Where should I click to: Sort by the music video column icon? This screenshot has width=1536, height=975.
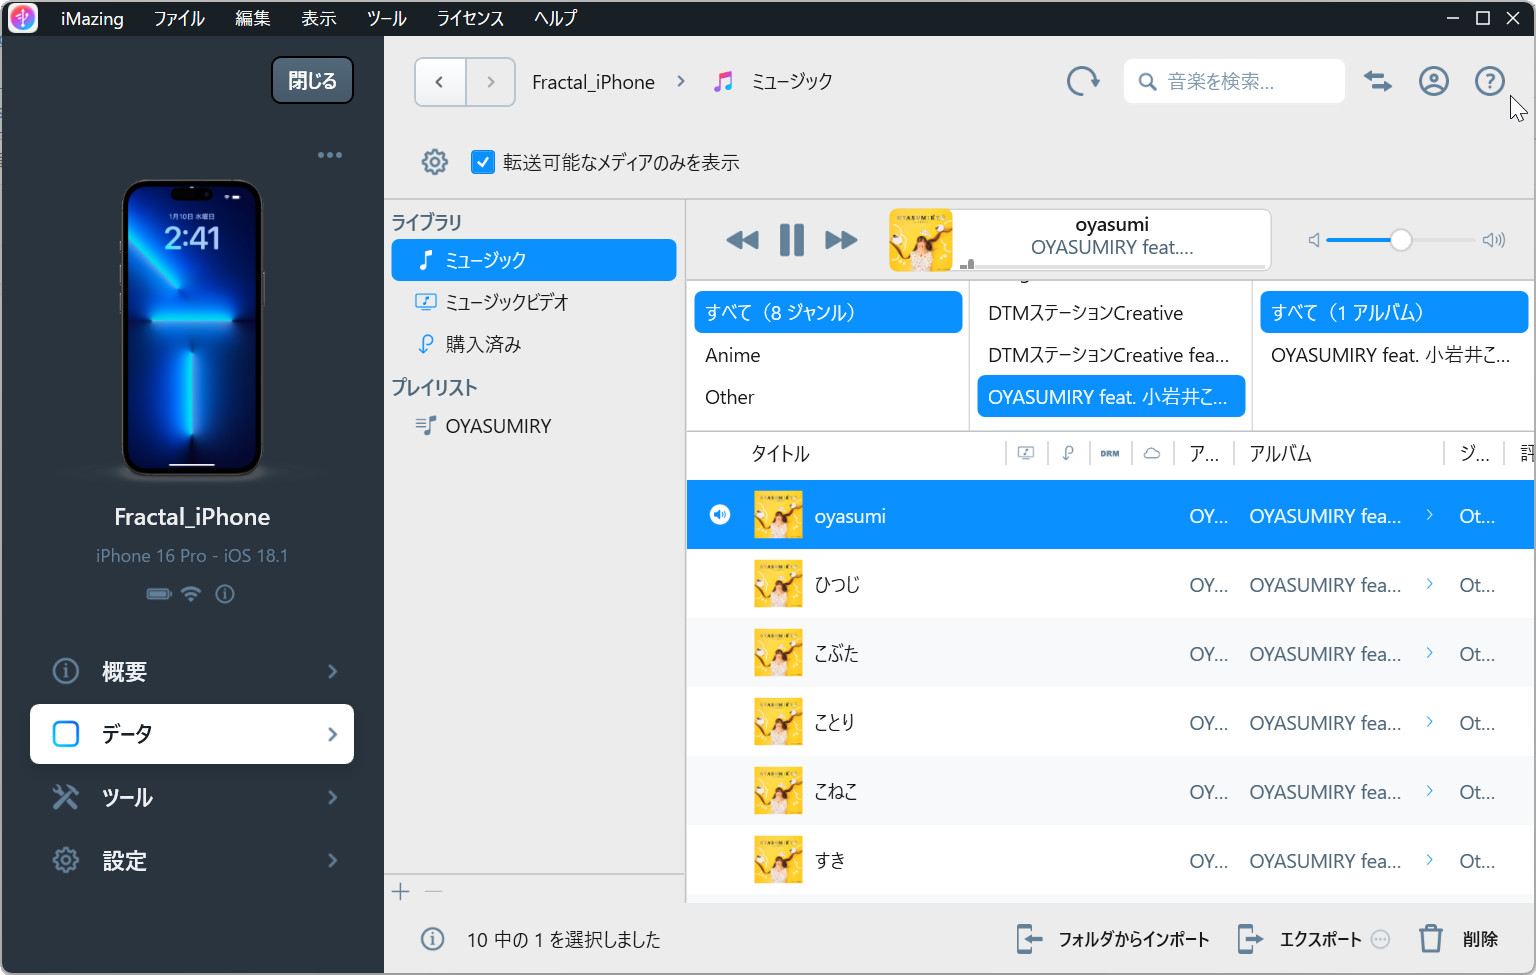coord(1026,453)
